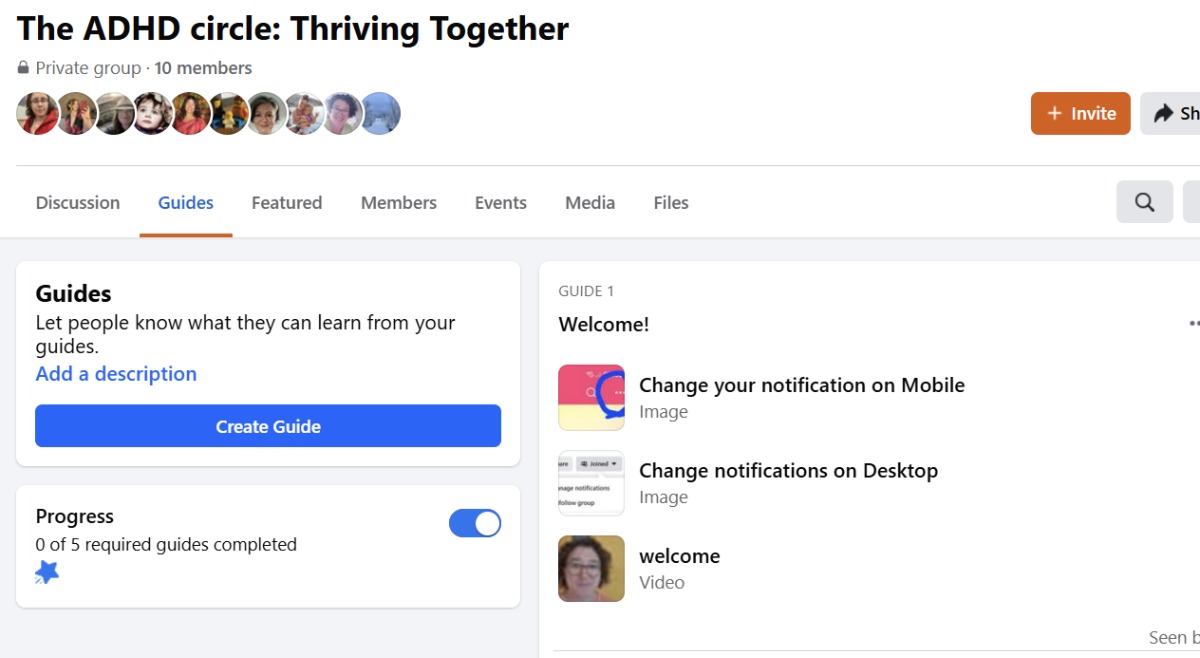Open the desktop notifications image thumbnail
This screenshot has height=658, width=1200.
[591, 483]
